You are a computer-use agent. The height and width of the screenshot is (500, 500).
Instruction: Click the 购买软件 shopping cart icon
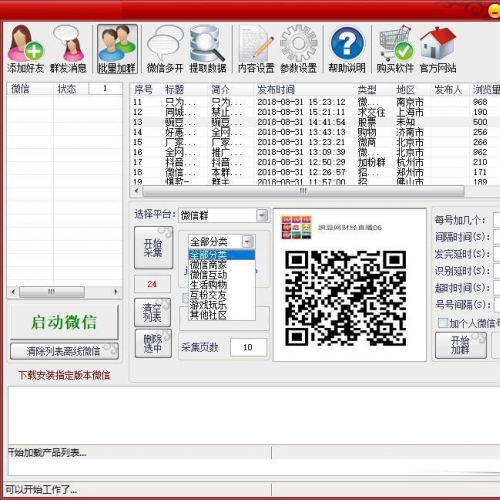pos(395,43)
